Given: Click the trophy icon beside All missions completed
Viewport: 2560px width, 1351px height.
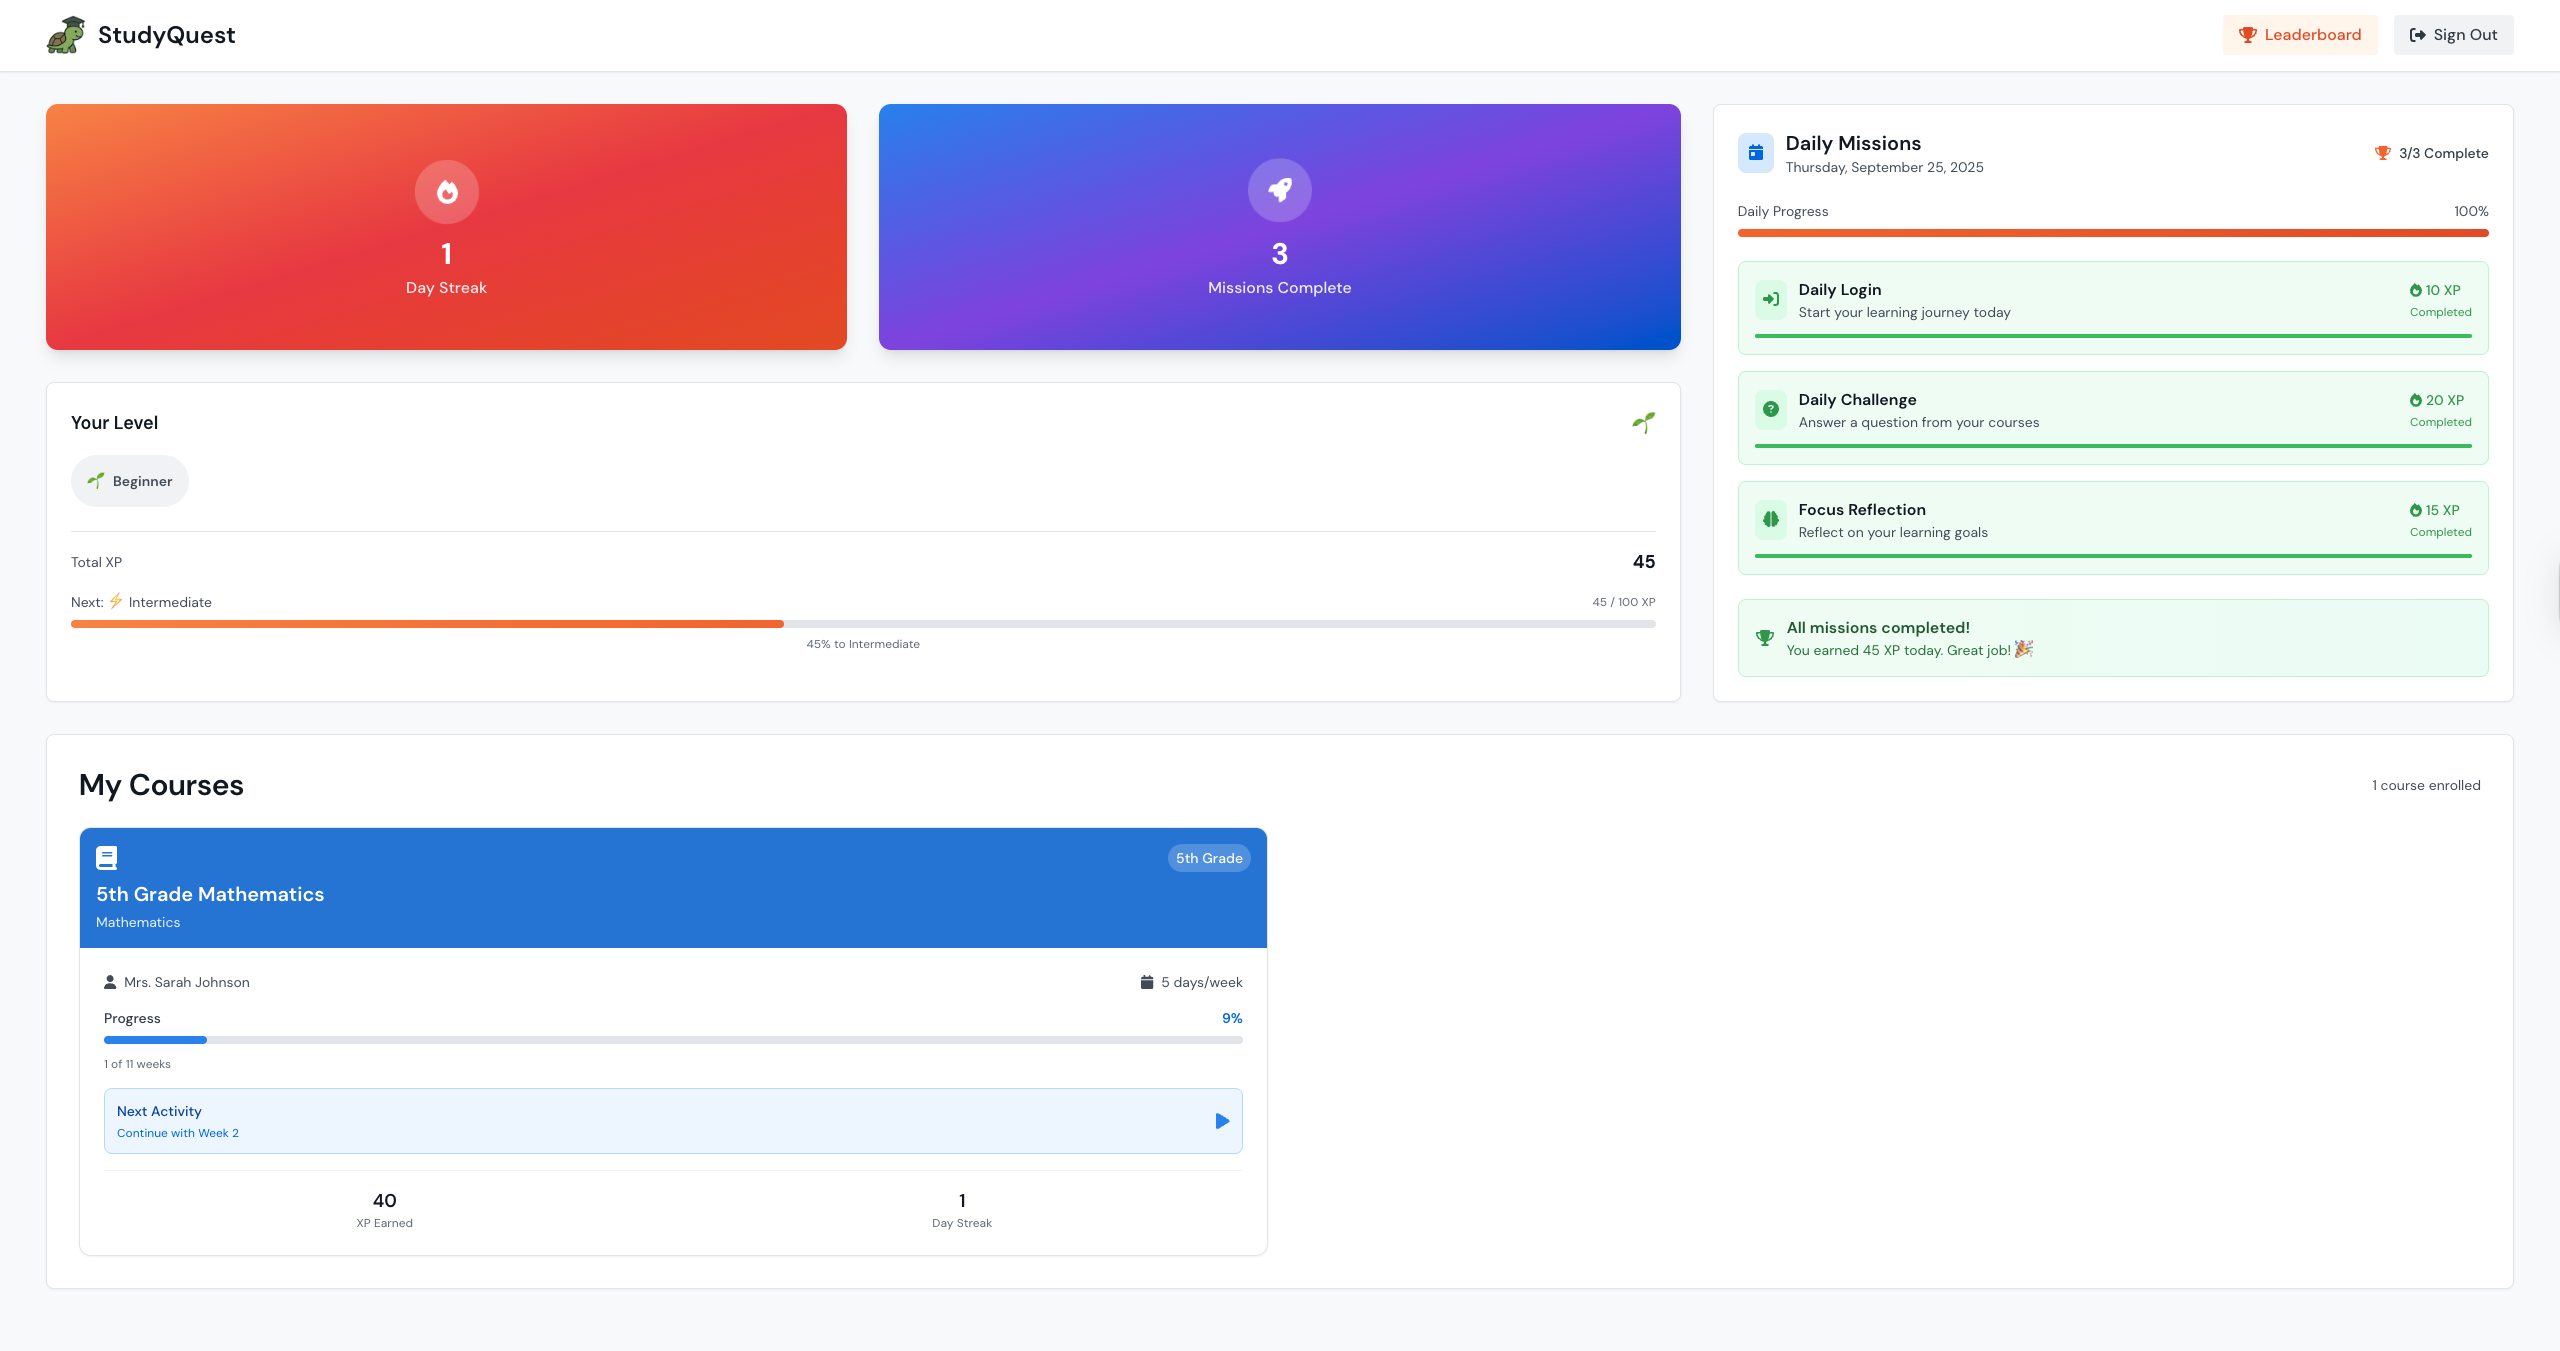Looking at the screenshot, I should (x=1764, y=638).
